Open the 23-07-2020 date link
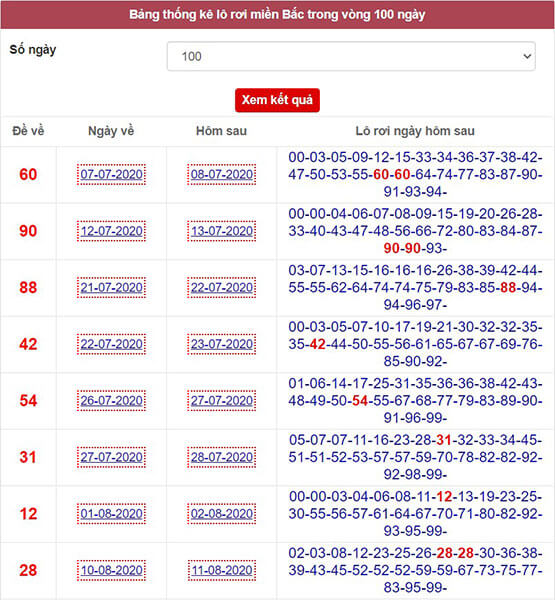Viewport: 555px width, 600px height. point(222,344)
